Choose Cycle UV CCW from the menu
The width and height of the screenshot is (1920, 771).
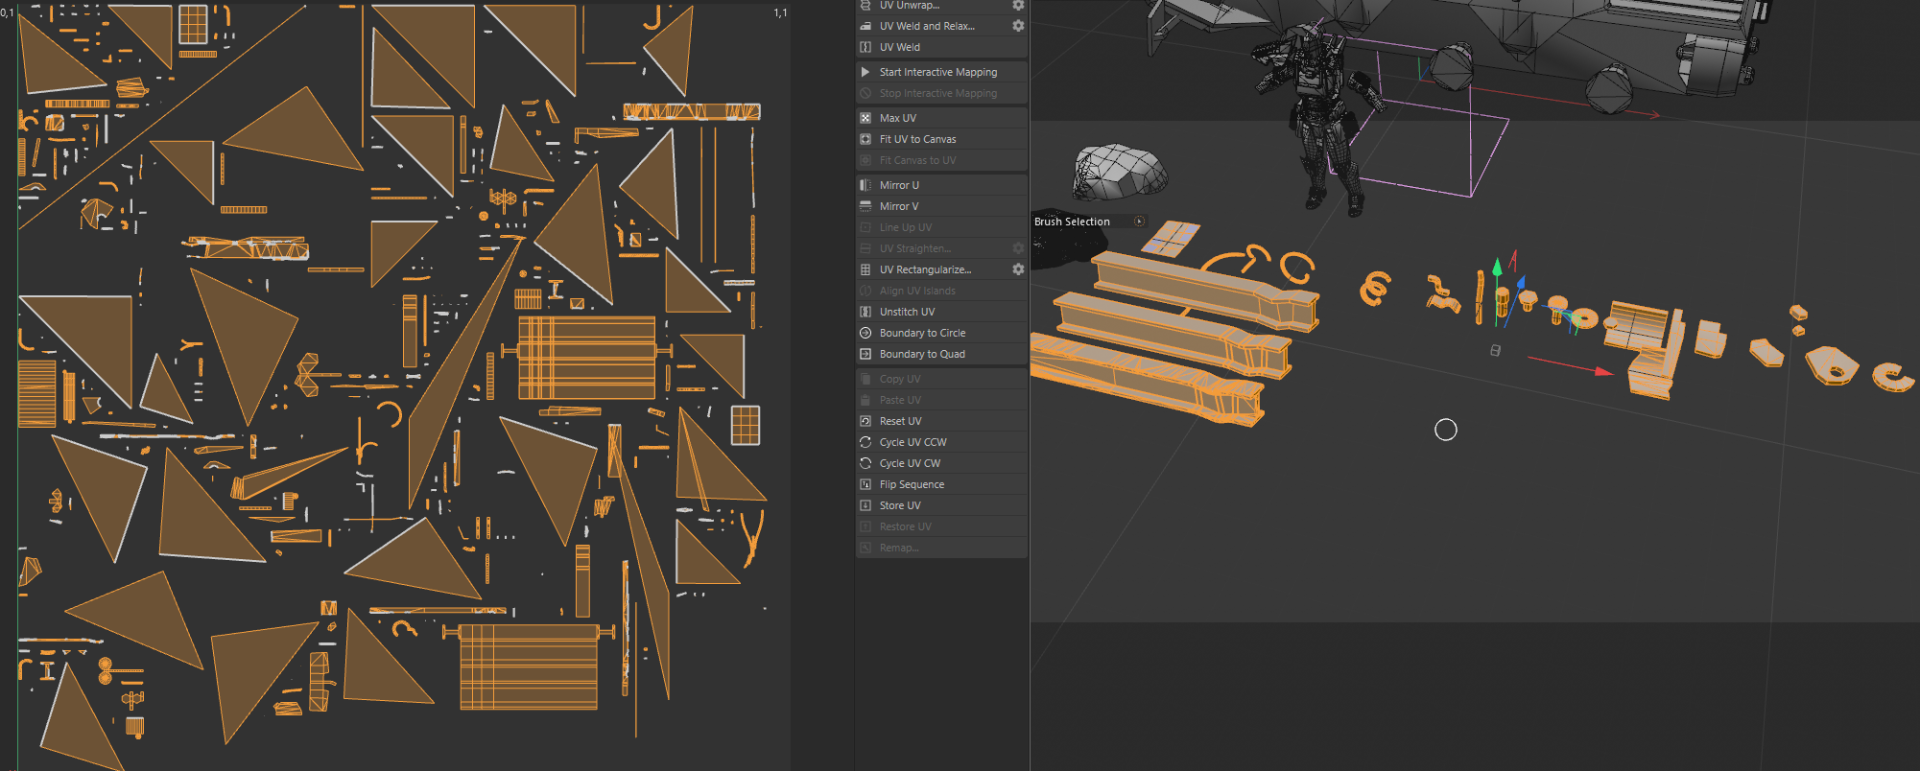(912, 442)
